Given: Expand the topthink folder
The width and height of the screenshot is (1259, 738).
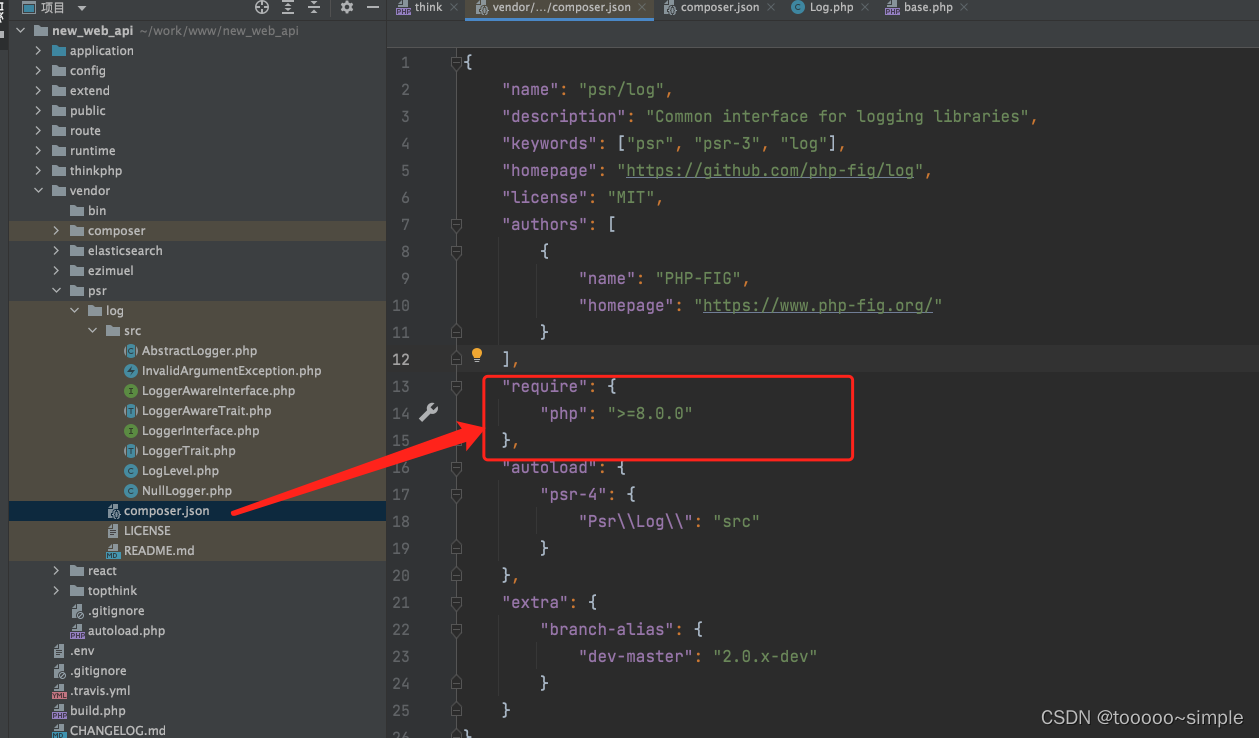Looking at the screenshot, I should point(57,591).
